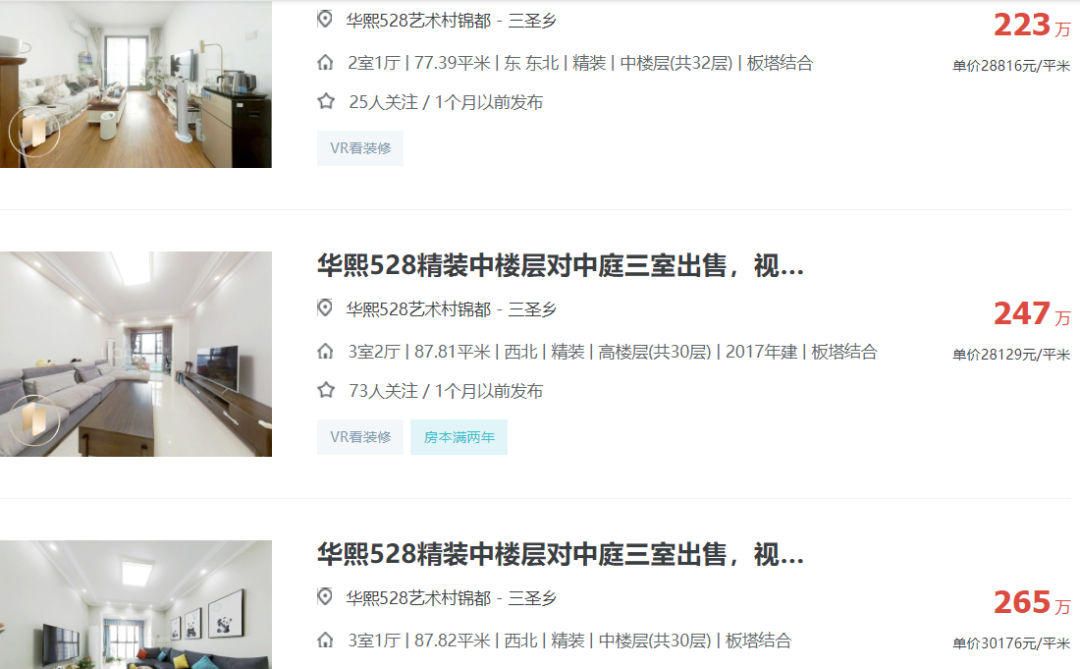
Task: Click VR看装修 tag under 73人关注 listing
Action: 360,437
